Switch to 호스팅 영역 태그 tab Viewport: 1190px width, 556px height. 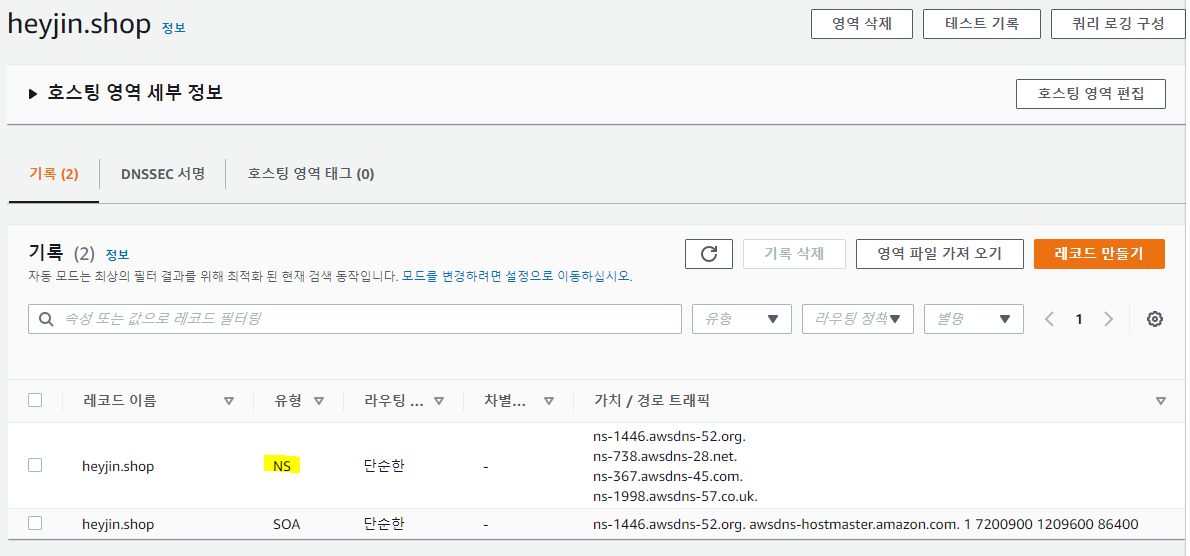[311, 174]
